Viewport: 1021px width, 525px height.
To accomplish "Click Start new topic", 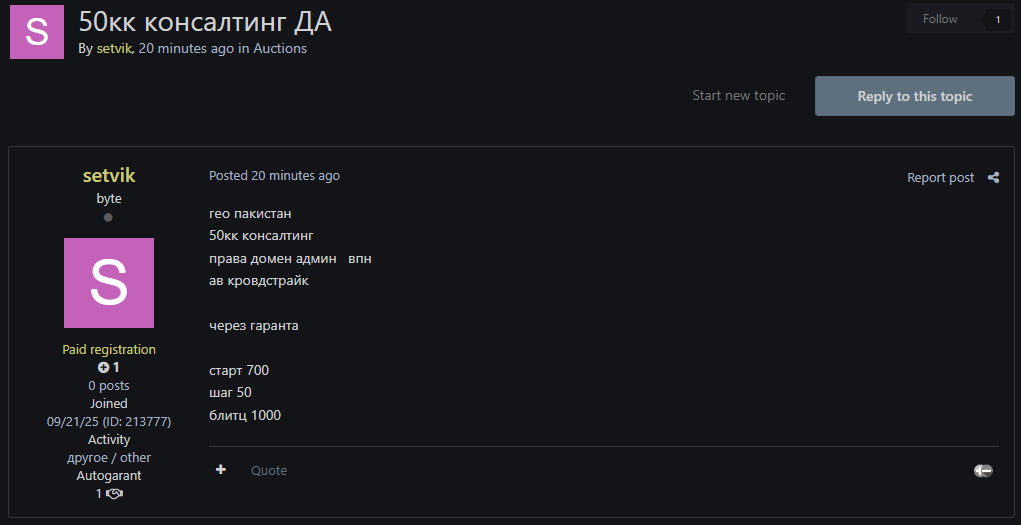I will tap(738, 96).
